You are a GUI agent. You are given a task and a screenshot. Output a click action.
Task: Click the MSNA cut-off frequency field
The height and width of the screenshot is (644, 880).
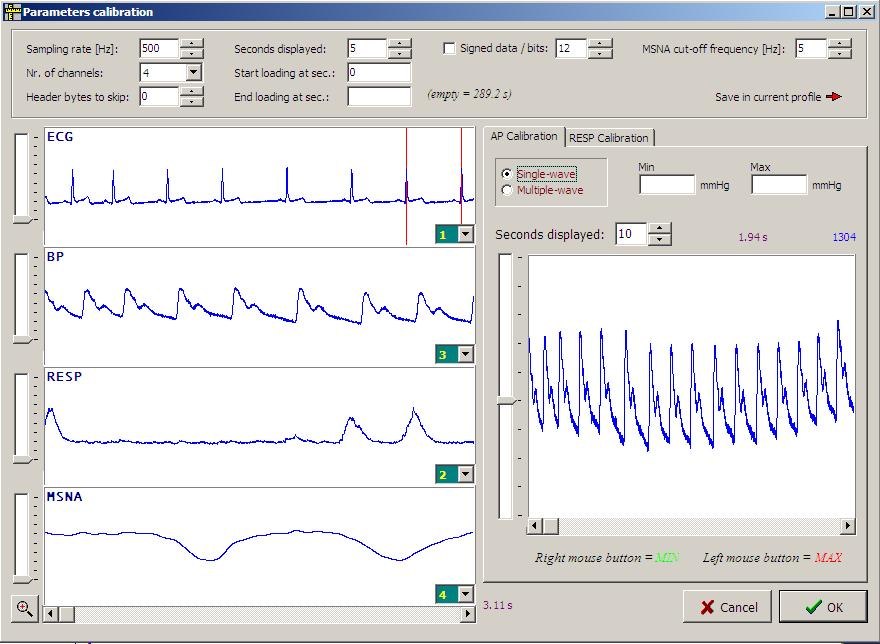811,48
